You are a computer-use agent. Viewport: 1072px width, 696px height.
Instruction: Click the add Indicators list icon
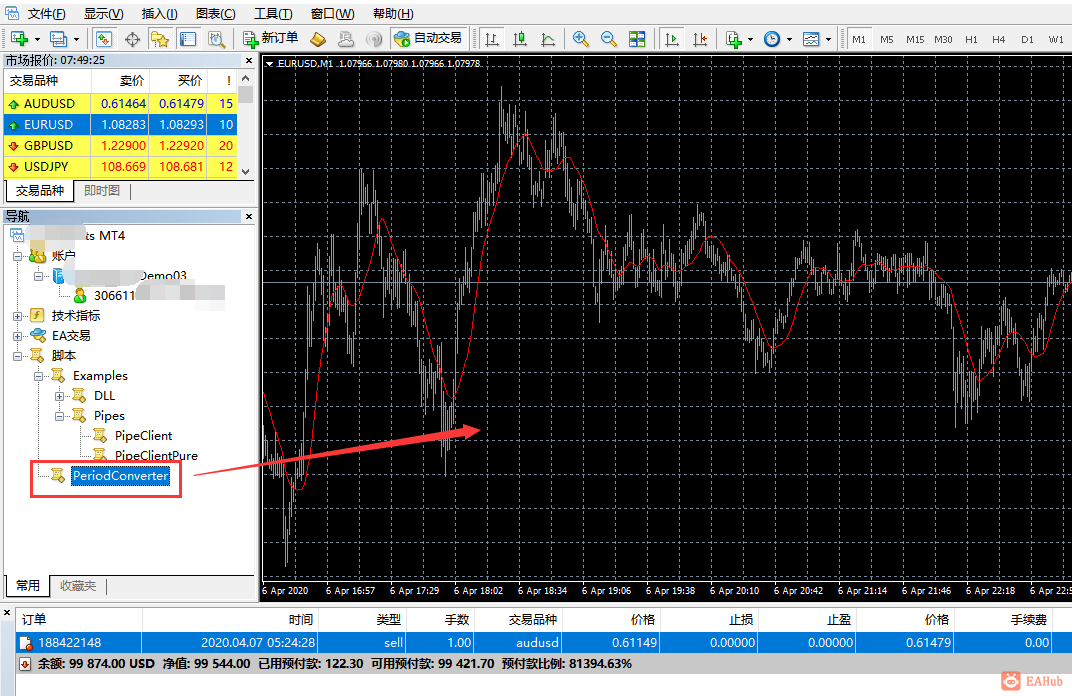tap(734, 39)
